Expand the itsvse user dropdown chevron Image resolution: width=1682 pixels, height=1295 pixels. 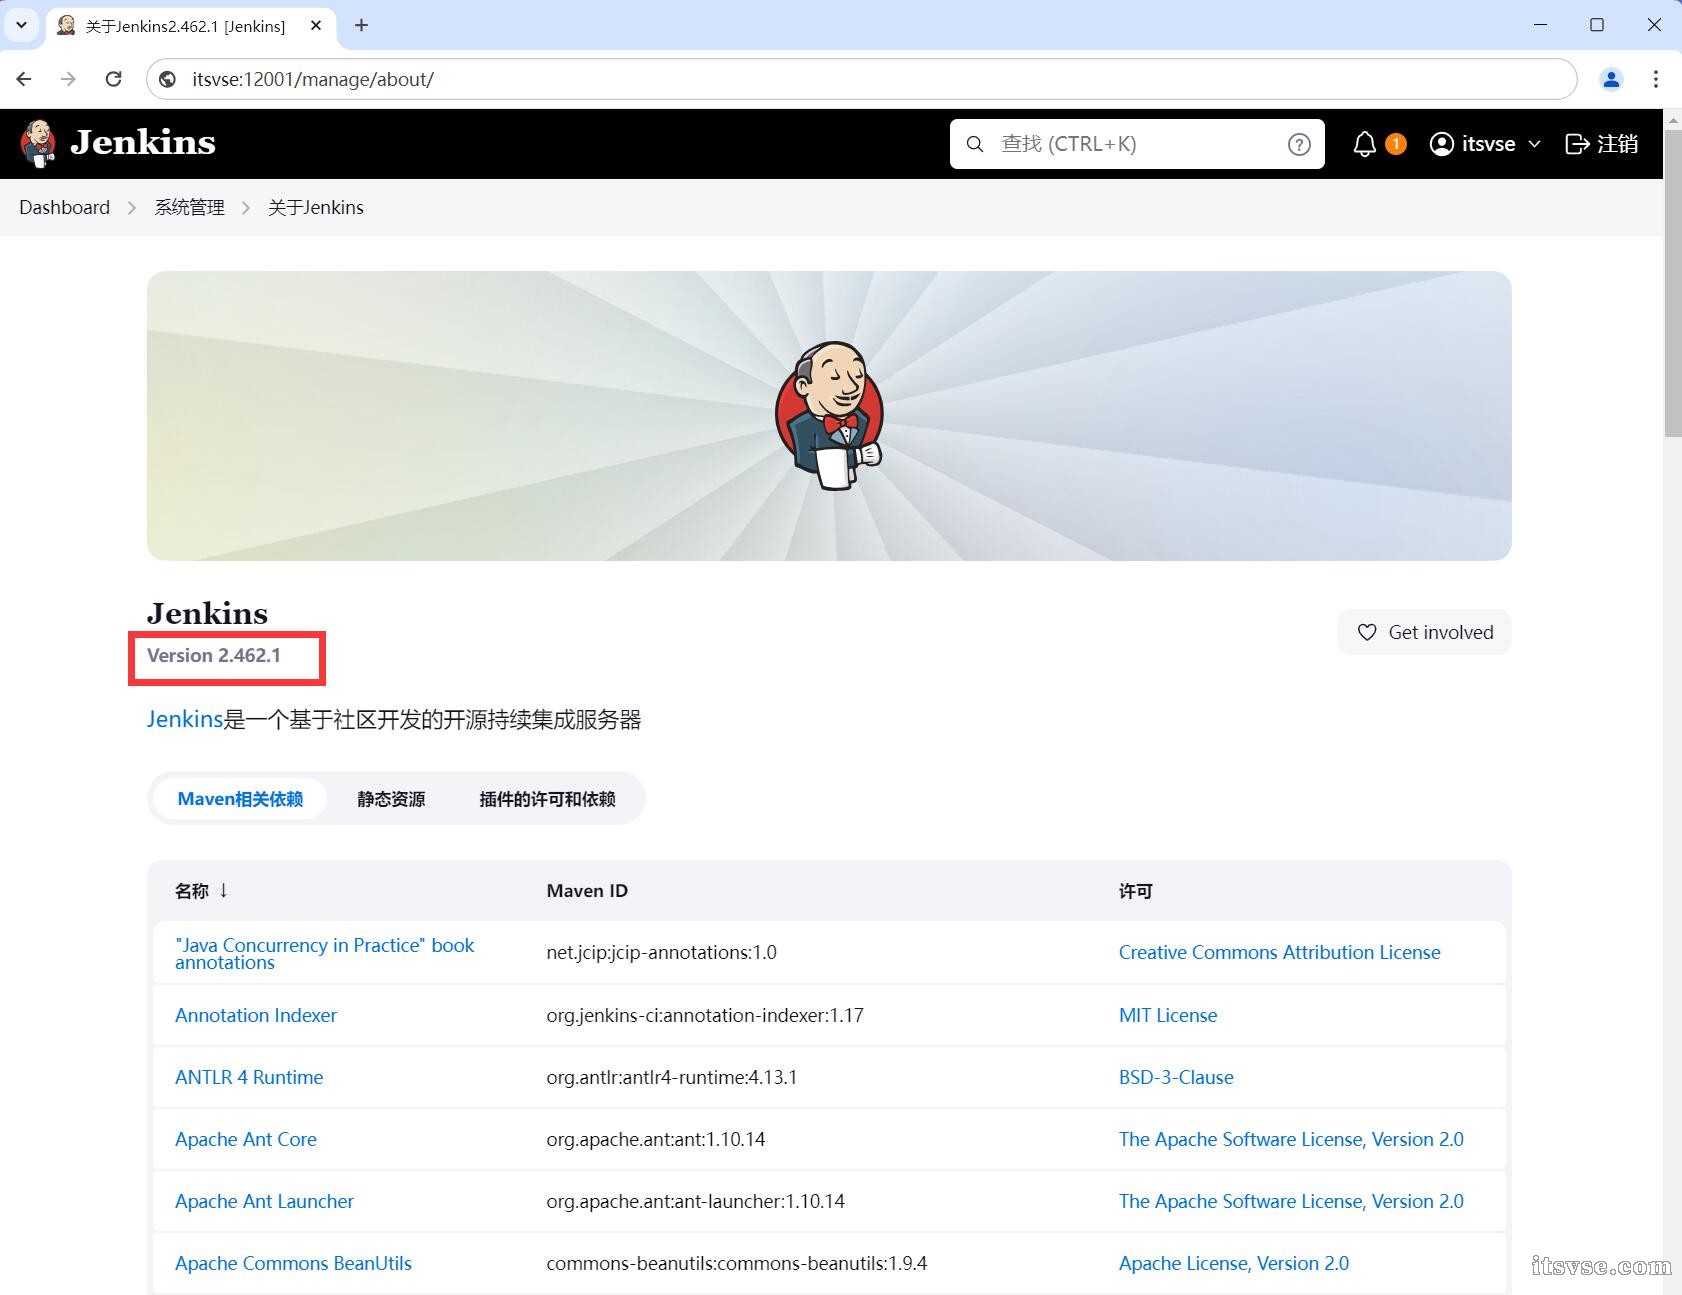[1534, 144]
